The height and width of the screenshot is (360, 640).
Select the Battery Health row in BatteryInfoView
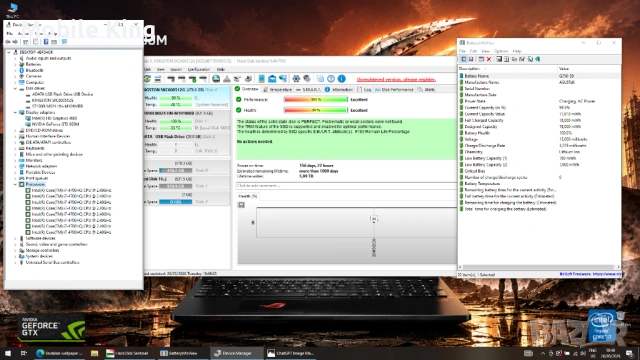point(539,133)
